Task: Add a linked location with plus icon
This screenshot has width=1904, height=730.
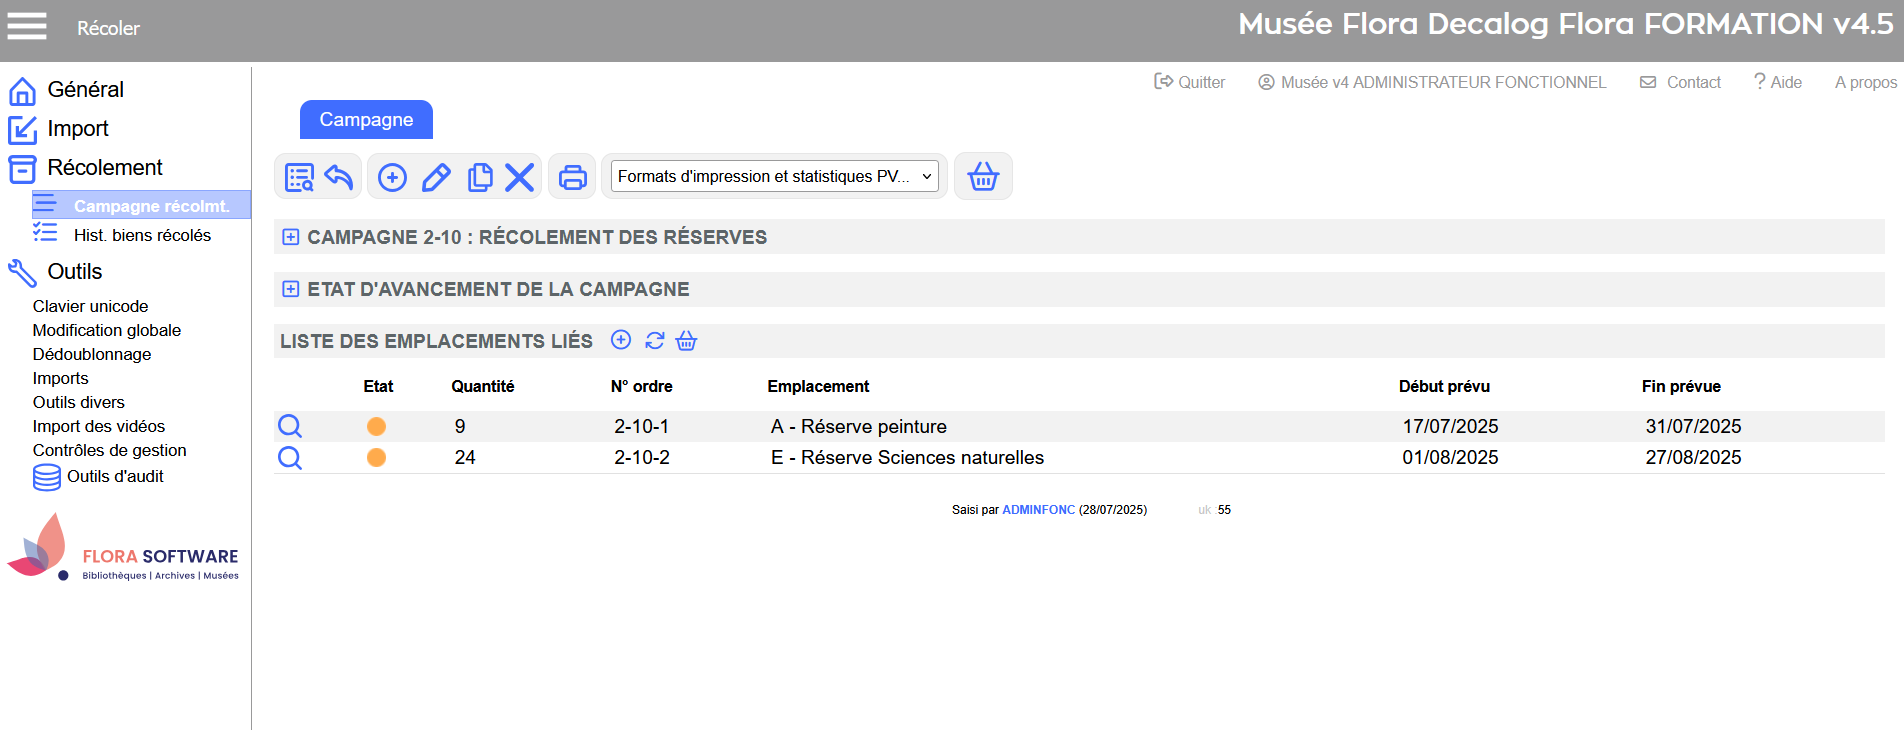Action: click(x=621, y=341)
